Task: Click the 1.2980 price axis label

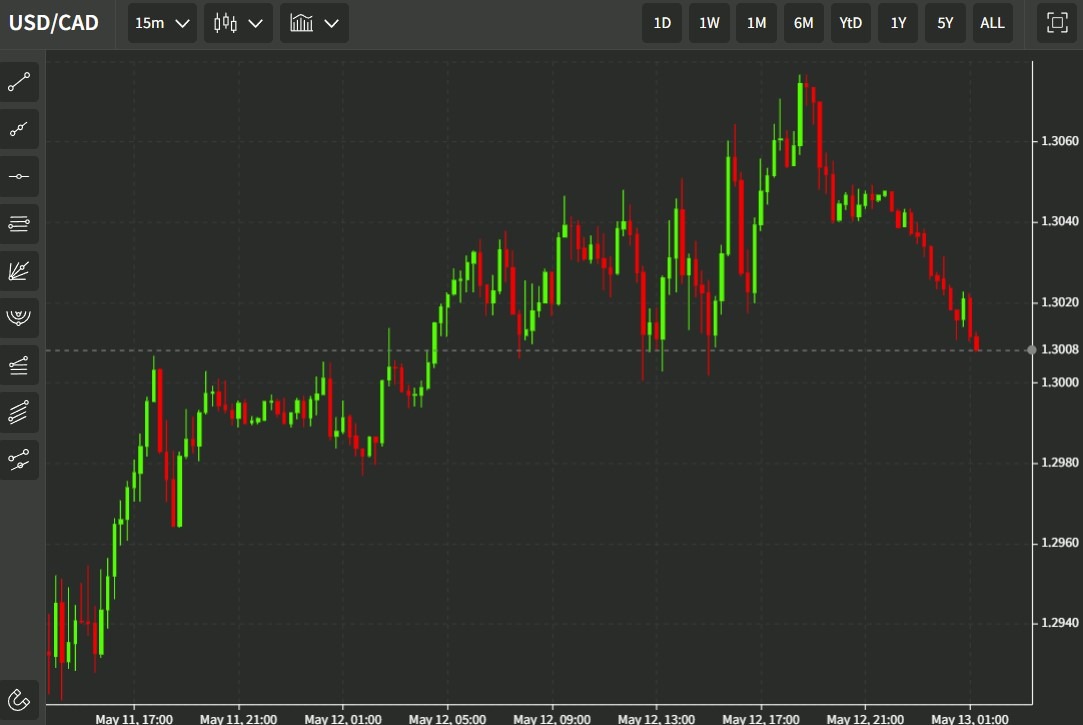Action: (1060, 463)
